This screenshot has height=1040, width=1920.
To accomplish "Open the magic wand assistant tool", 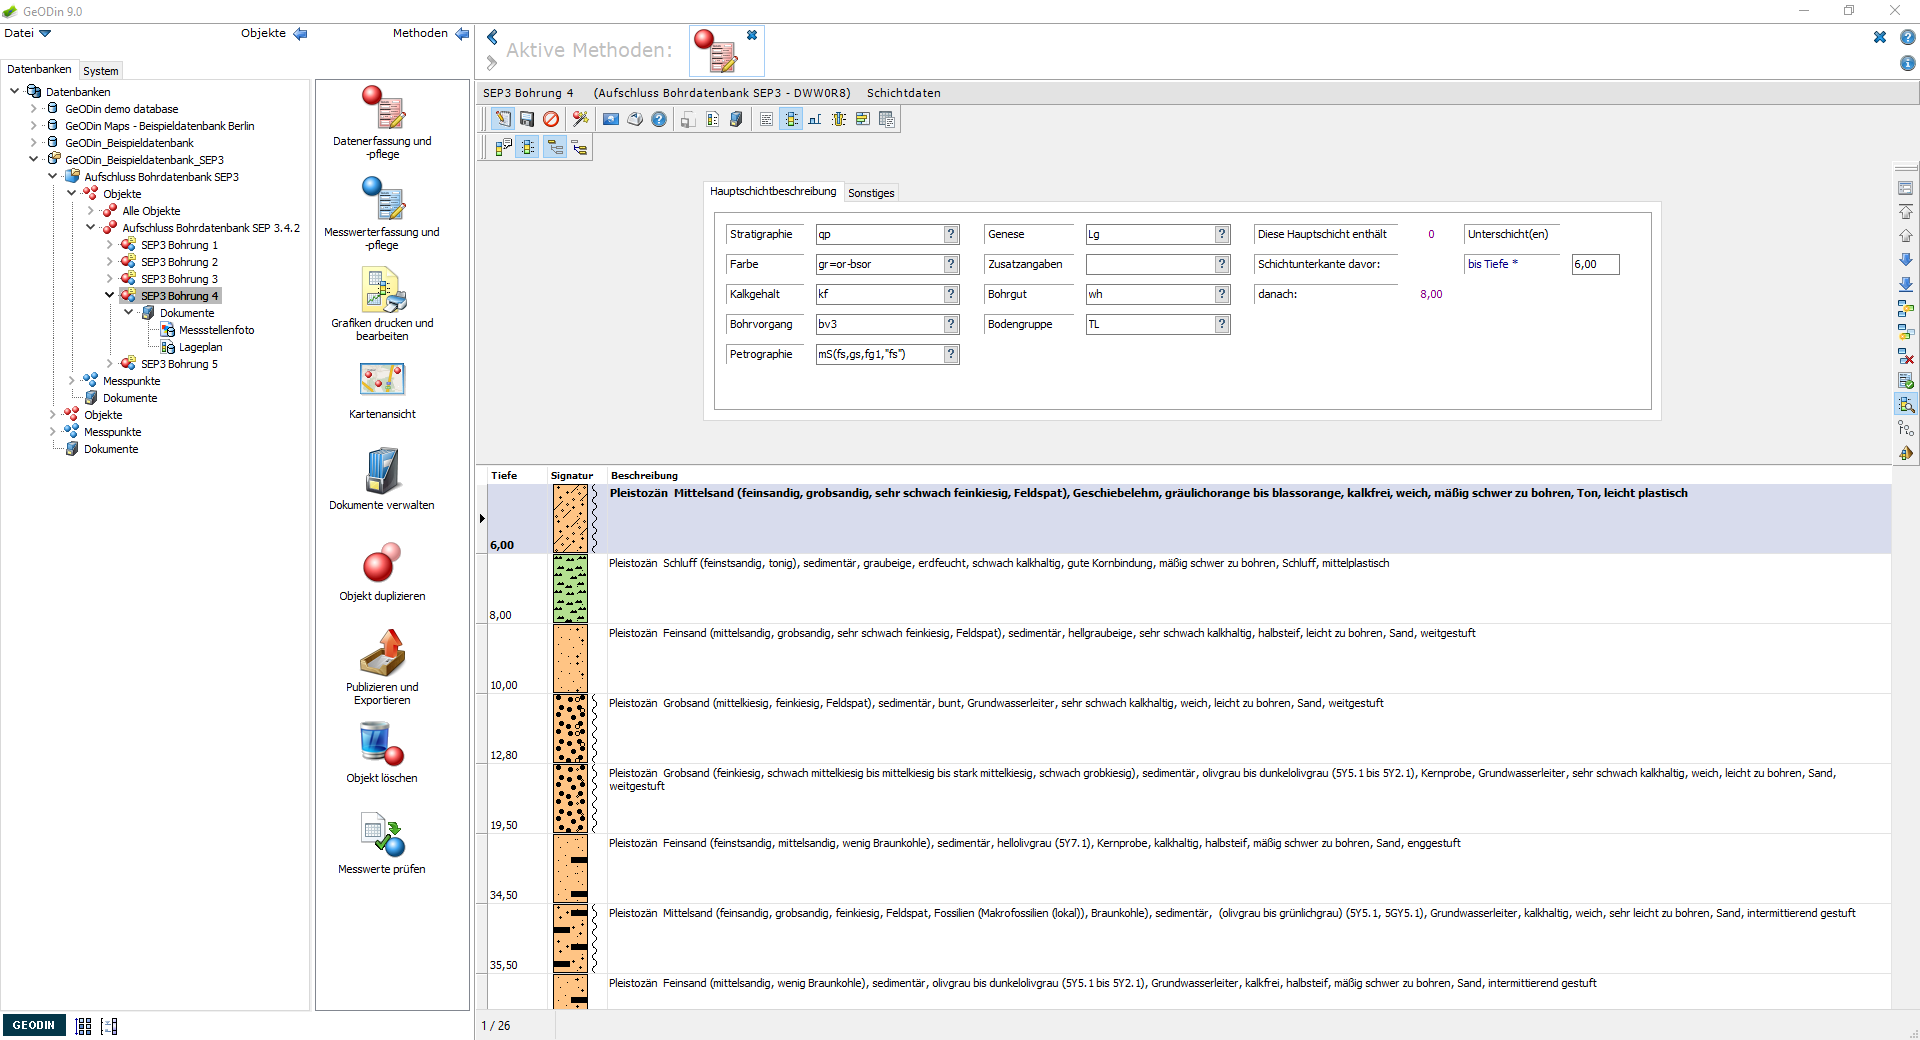I will 580,119.
